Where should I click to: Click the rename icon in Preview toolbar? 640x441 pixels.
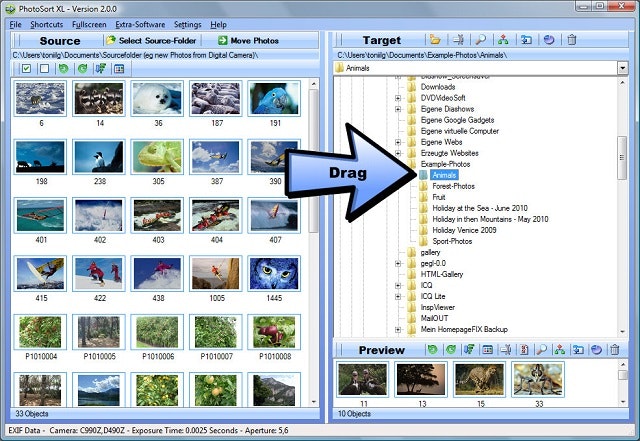506,350
